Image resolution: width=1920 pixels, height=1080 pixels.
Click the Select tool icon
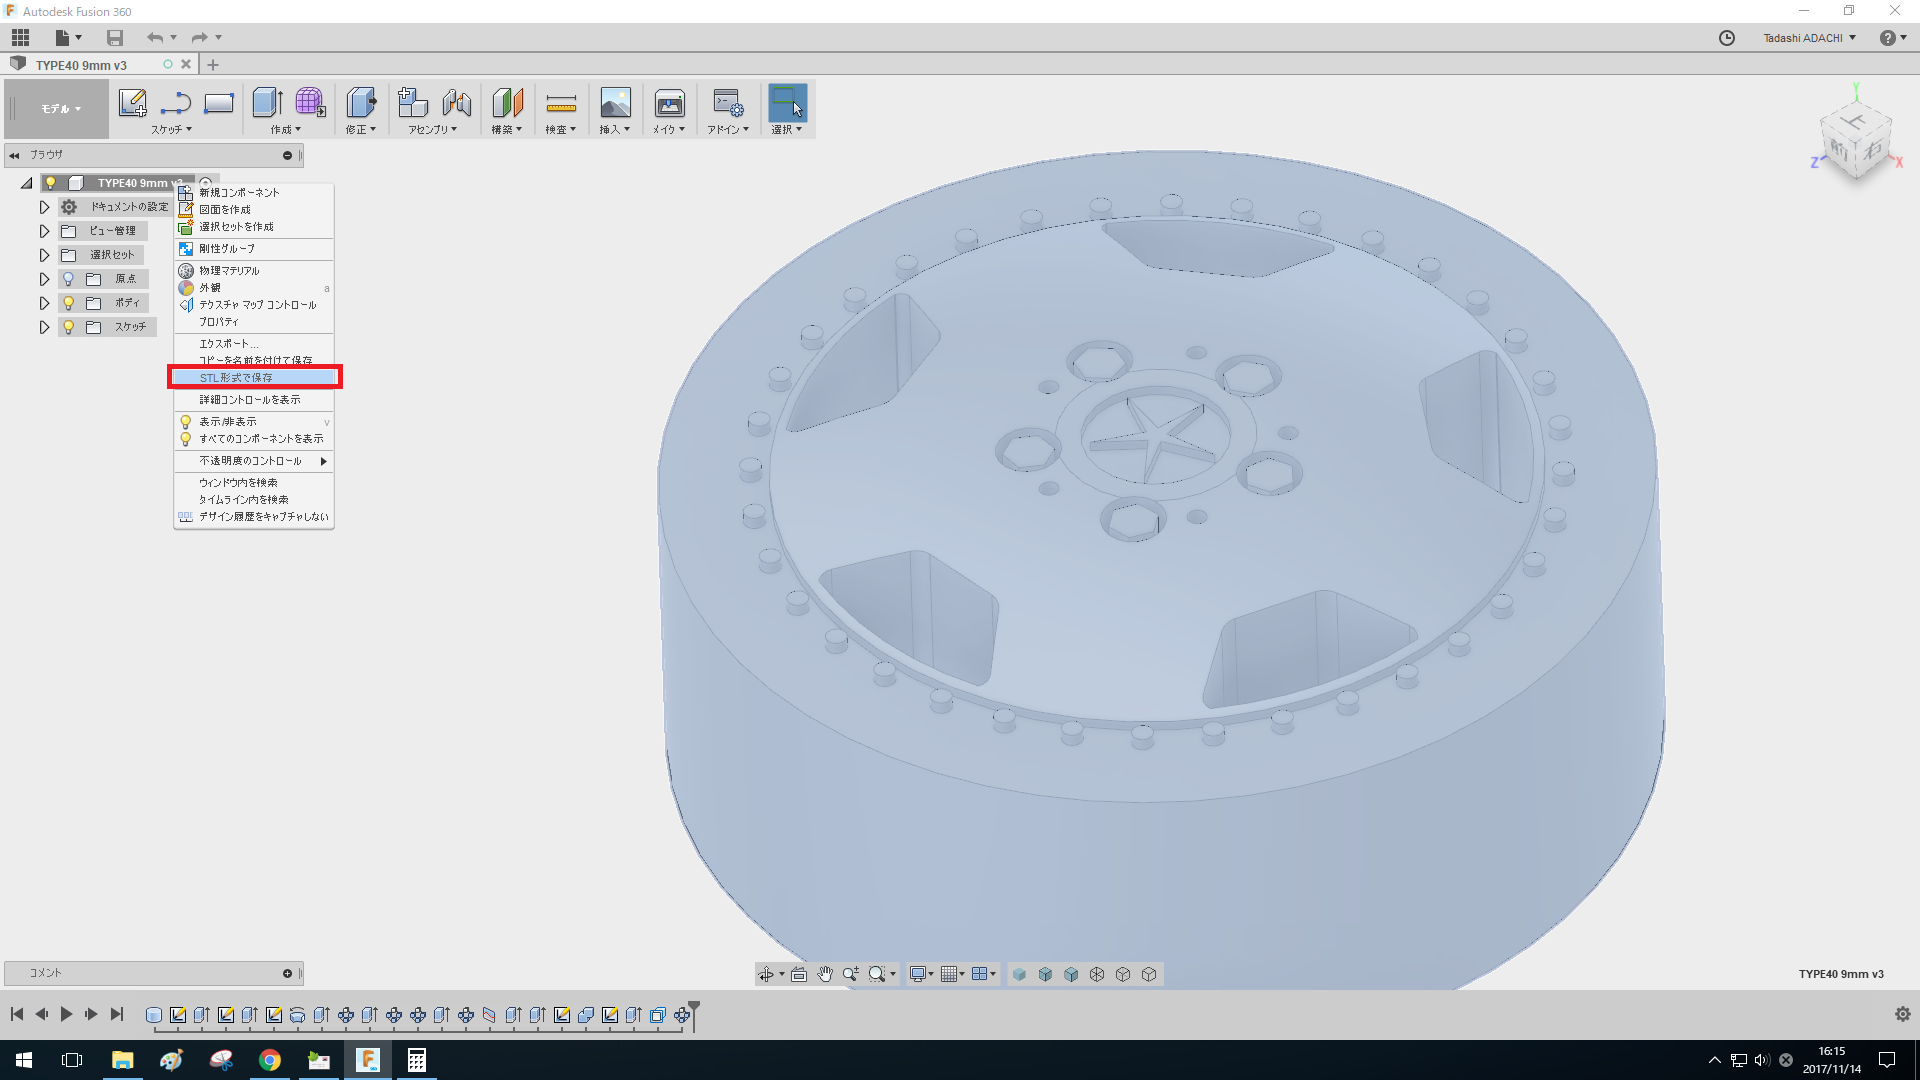787,103
